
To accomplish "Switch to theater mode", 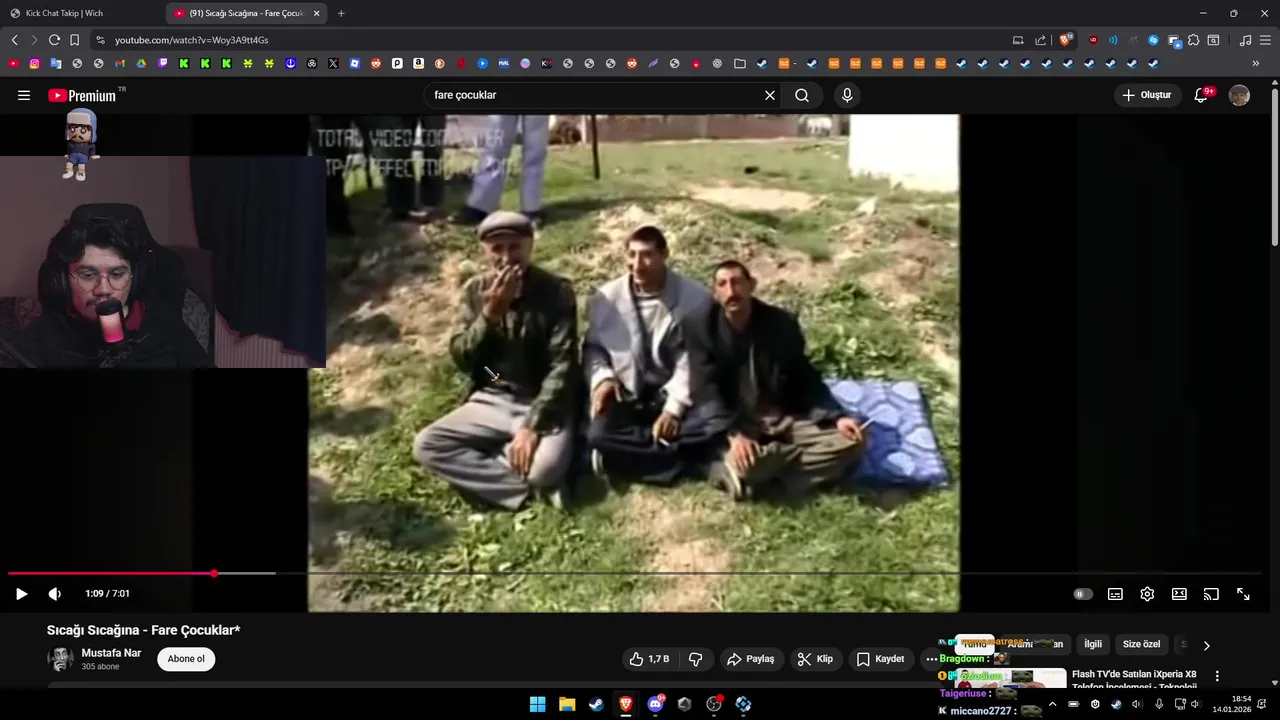I will click(1179, 594).
